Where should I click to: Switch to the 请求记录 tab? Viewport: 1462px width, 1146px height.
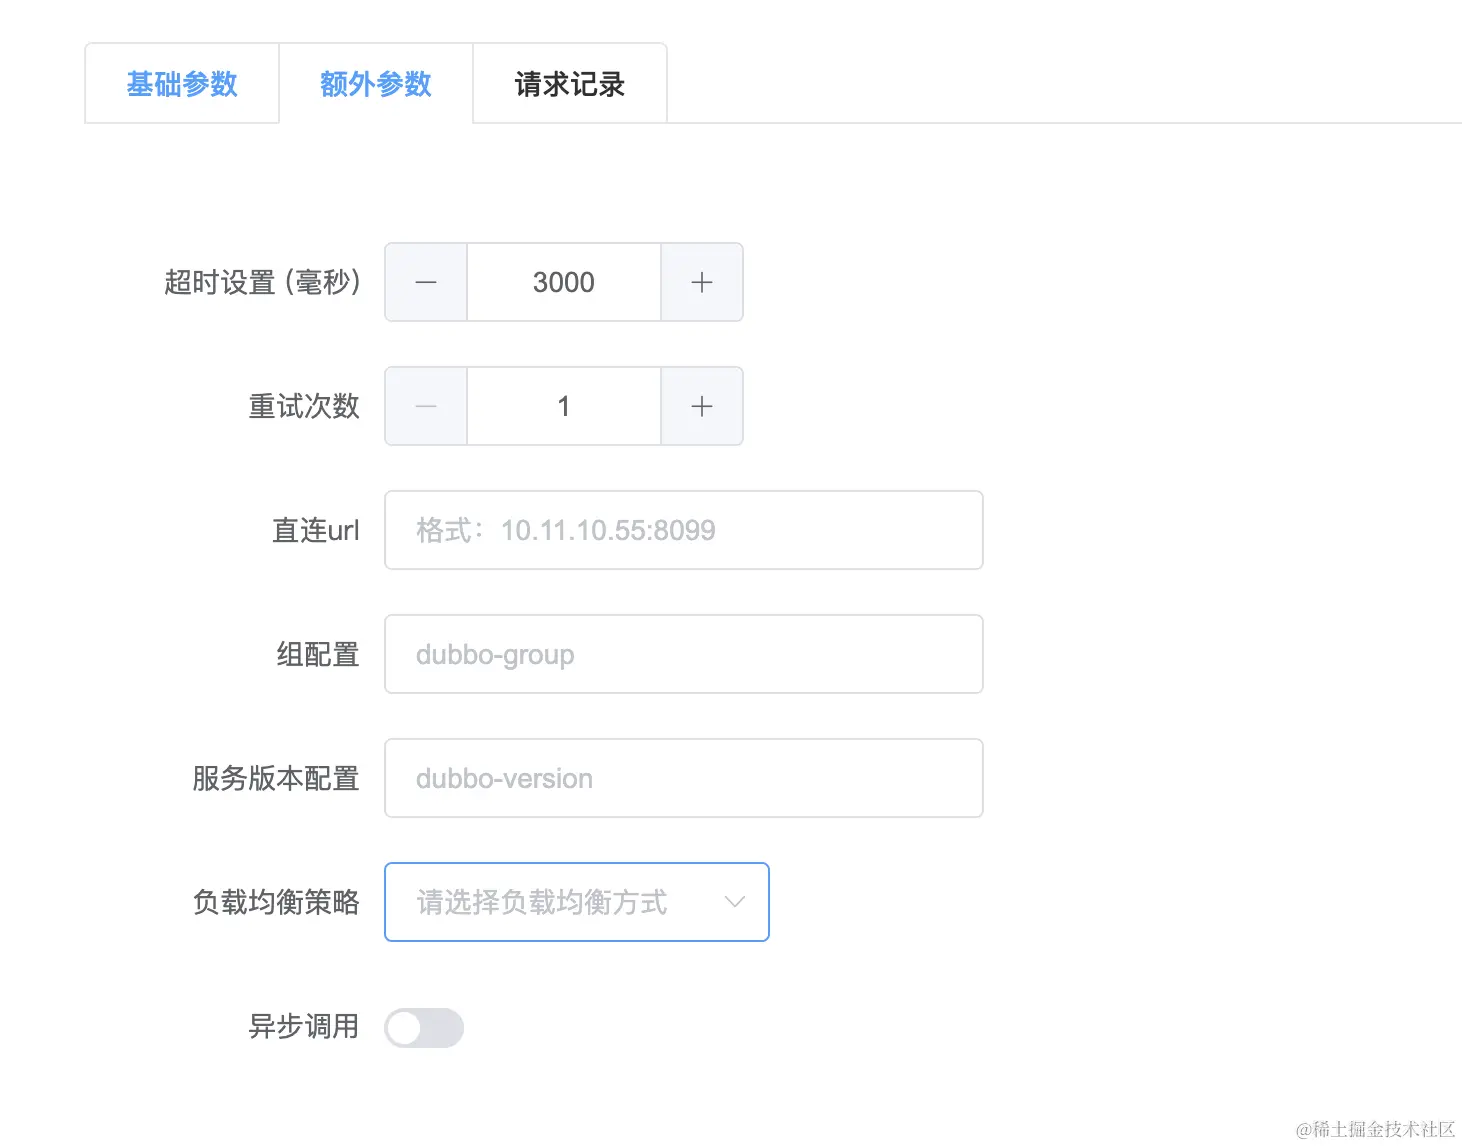(568, 84)
